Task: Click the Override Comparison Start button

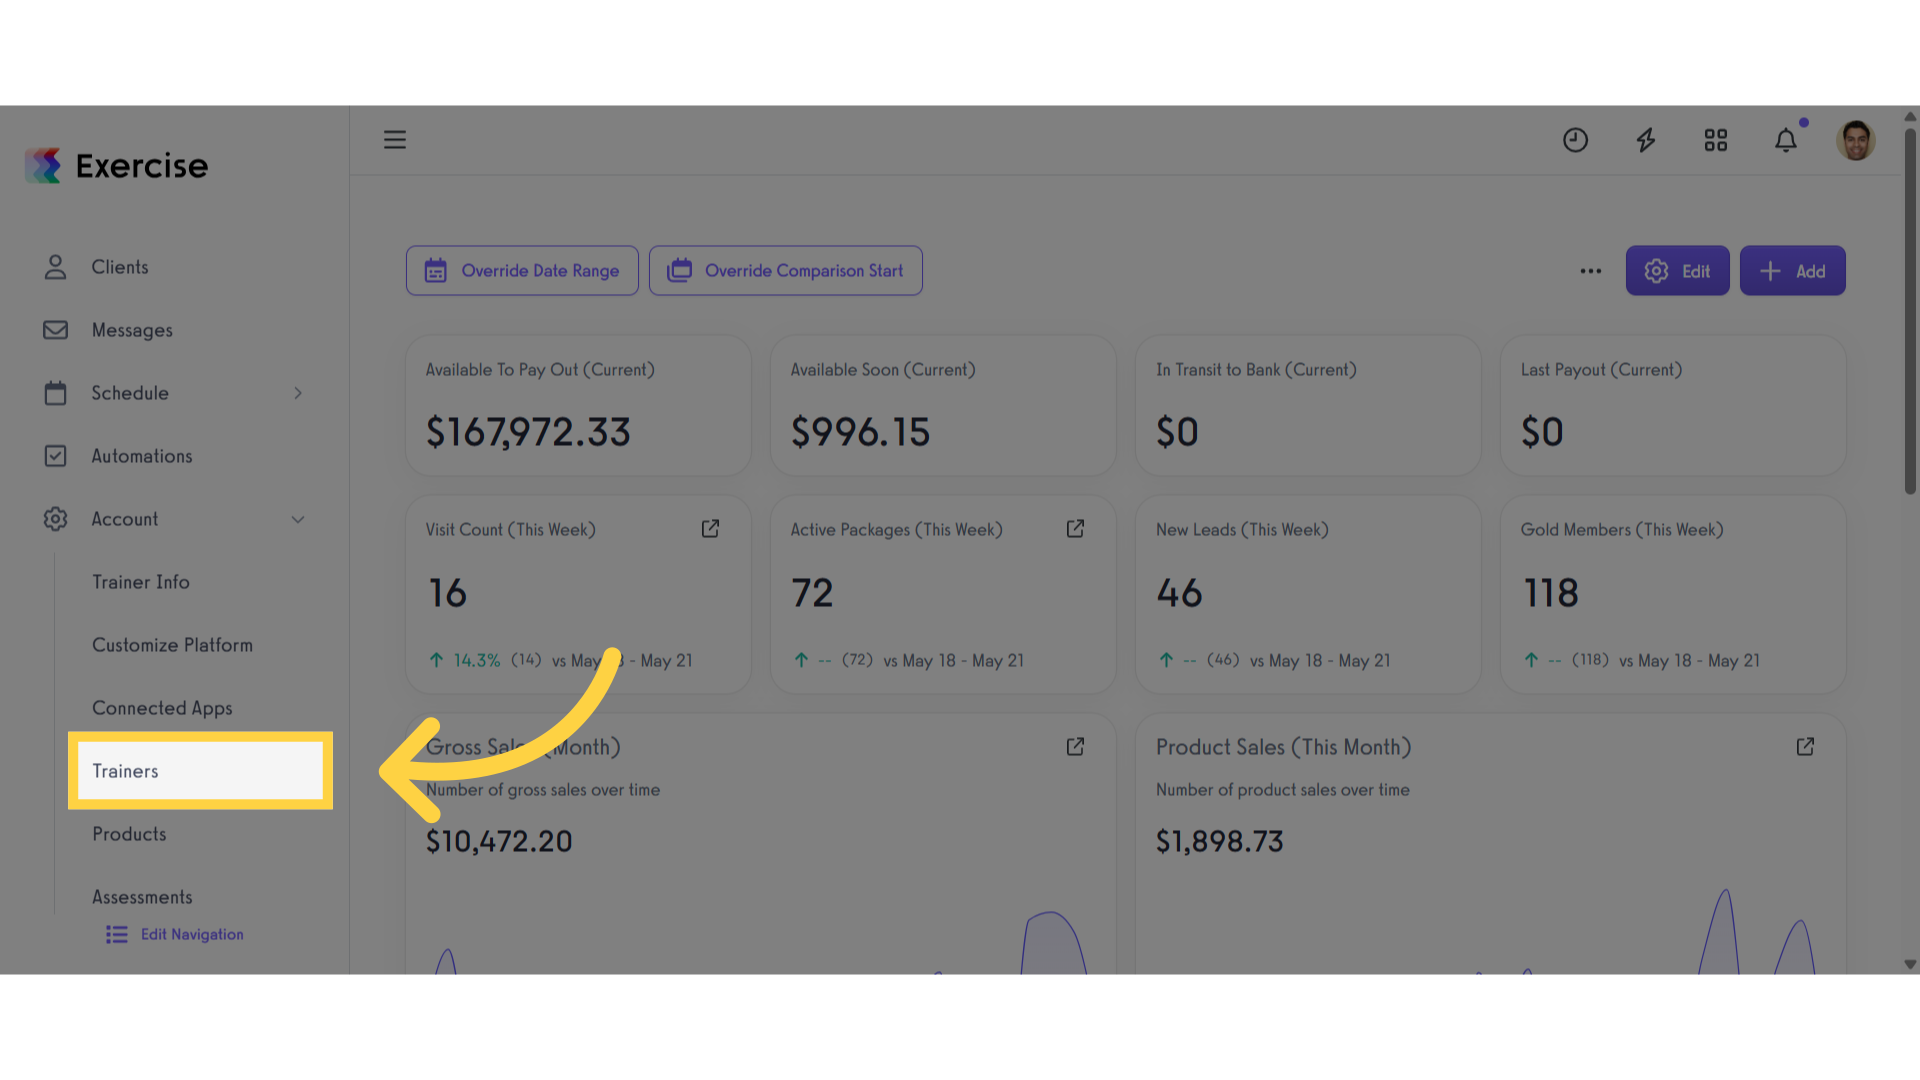Action: (x=786, y=271)
